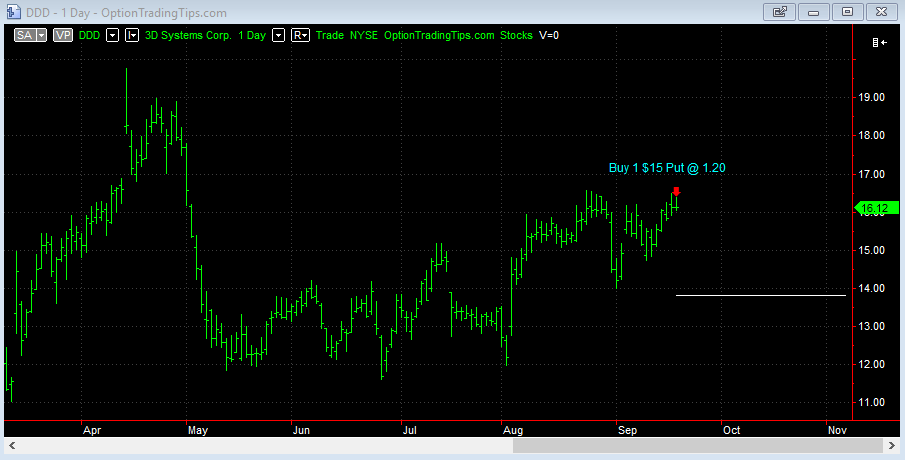Click the 19.00 price axis label
The height and width of the screenshot is (460, 905).
point(872,98)
